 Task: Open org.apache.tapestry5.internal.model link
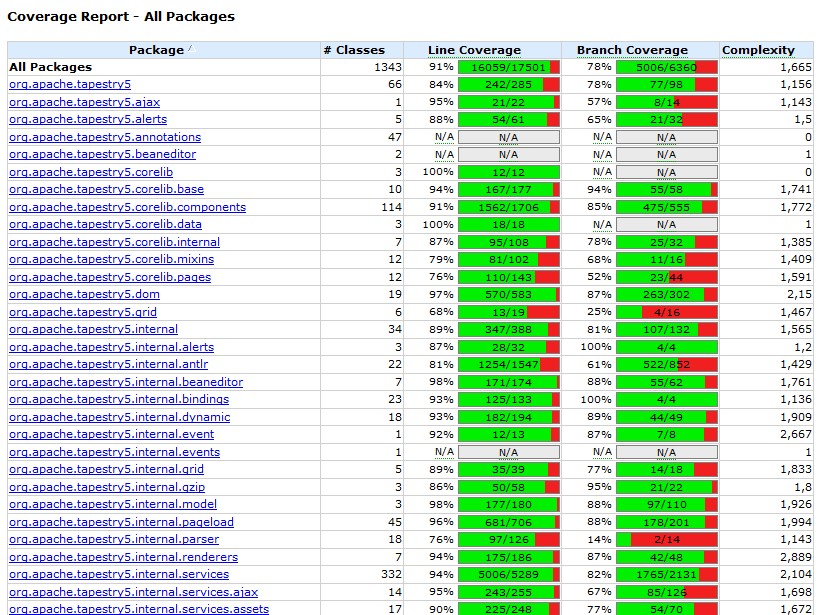[x=113, y=505]
